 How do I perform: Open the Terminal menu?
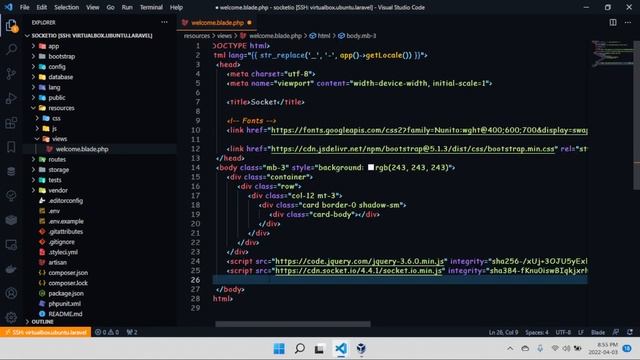pos(151,7)
